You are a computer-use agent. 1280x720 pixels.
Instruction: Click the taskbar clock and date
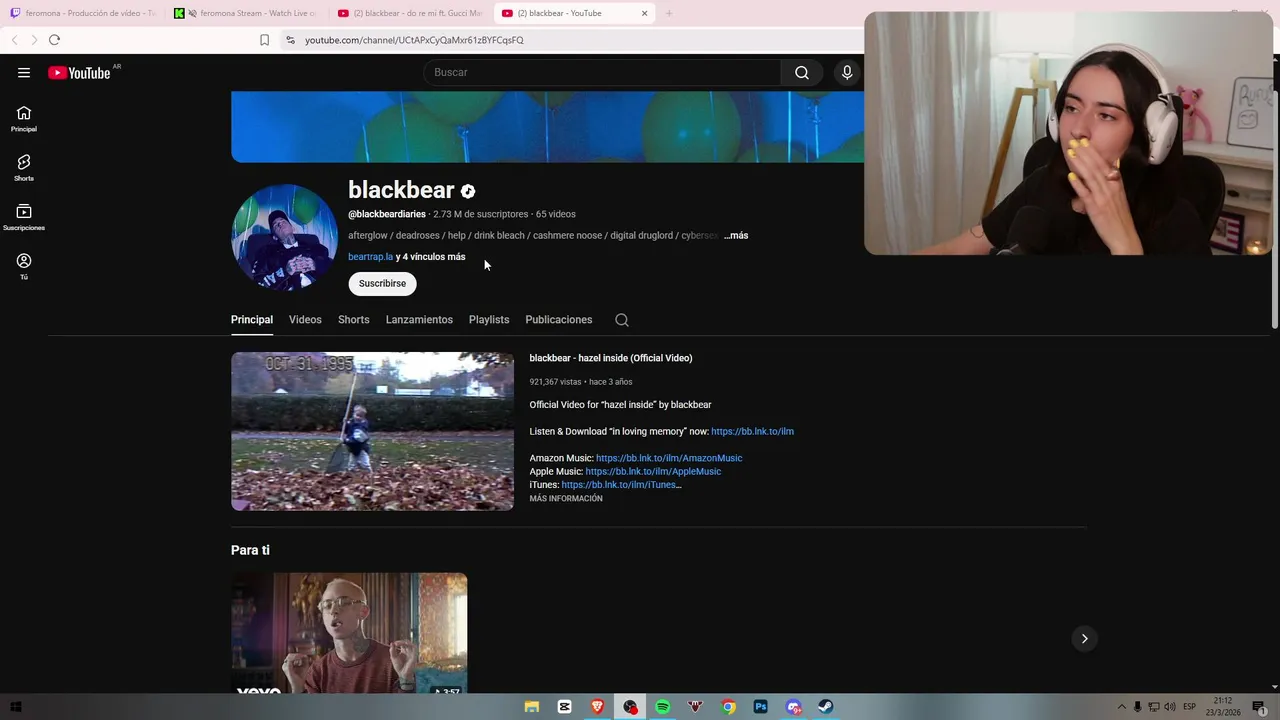[1223, 707]
